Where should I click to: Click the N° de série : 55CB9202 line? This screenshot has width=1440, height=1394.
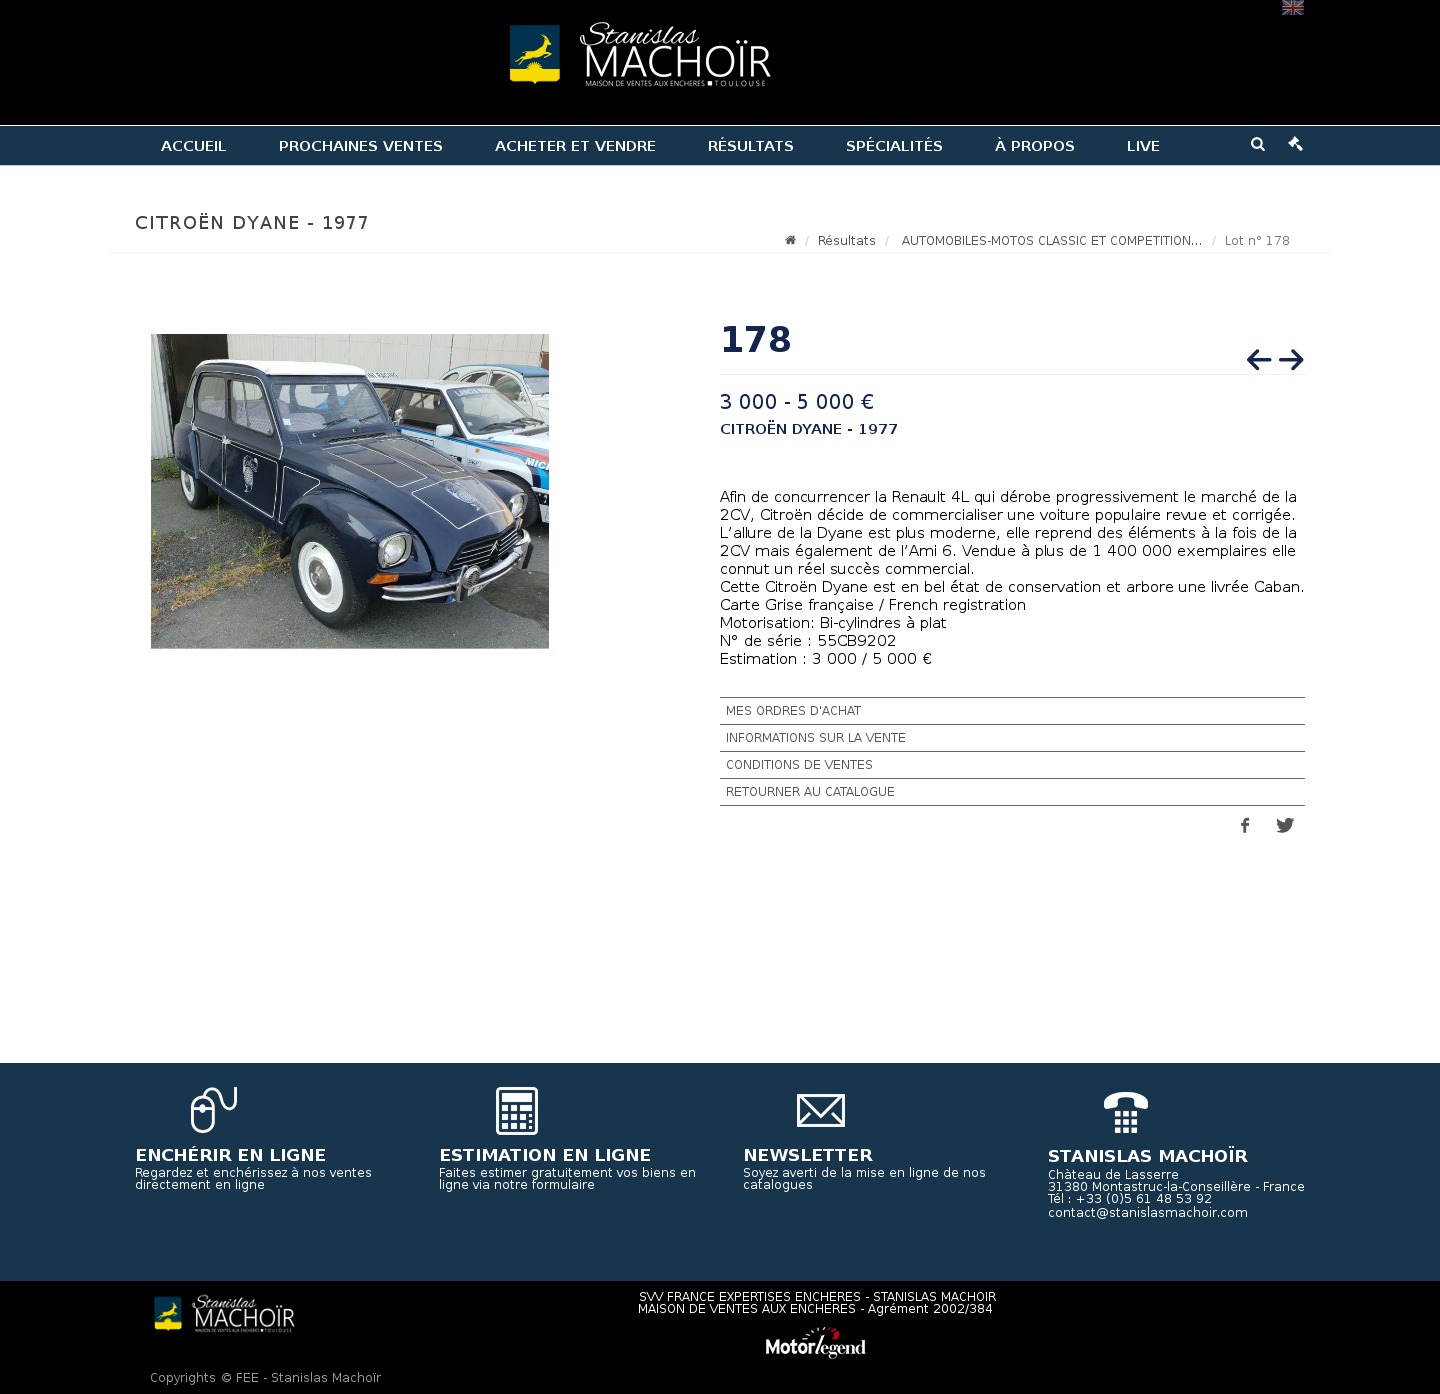tap(808, 641)
